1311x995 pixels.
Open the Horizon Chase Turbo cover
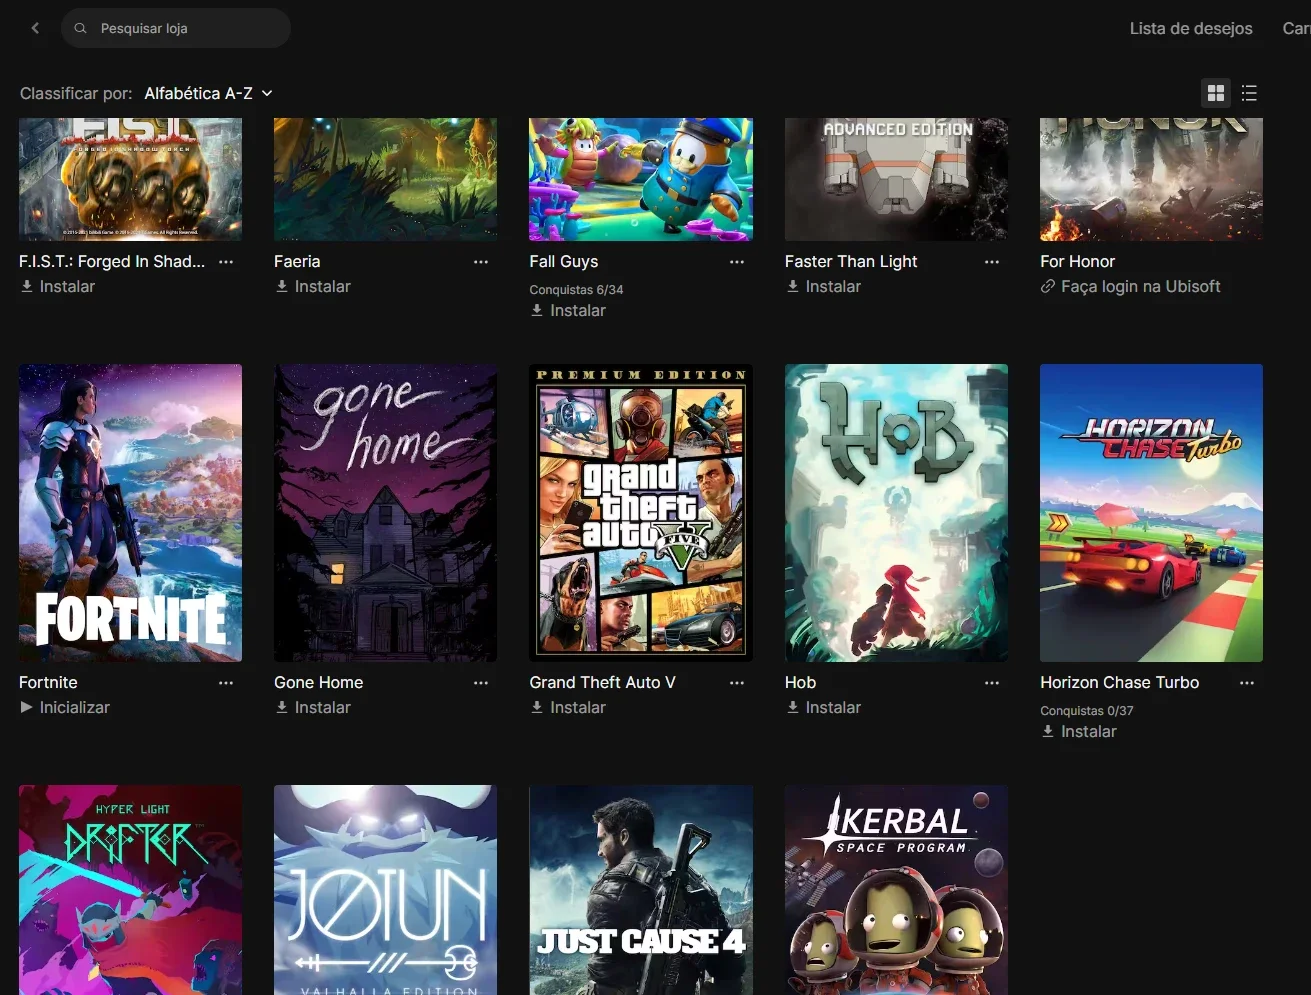tap(1151, 513)
